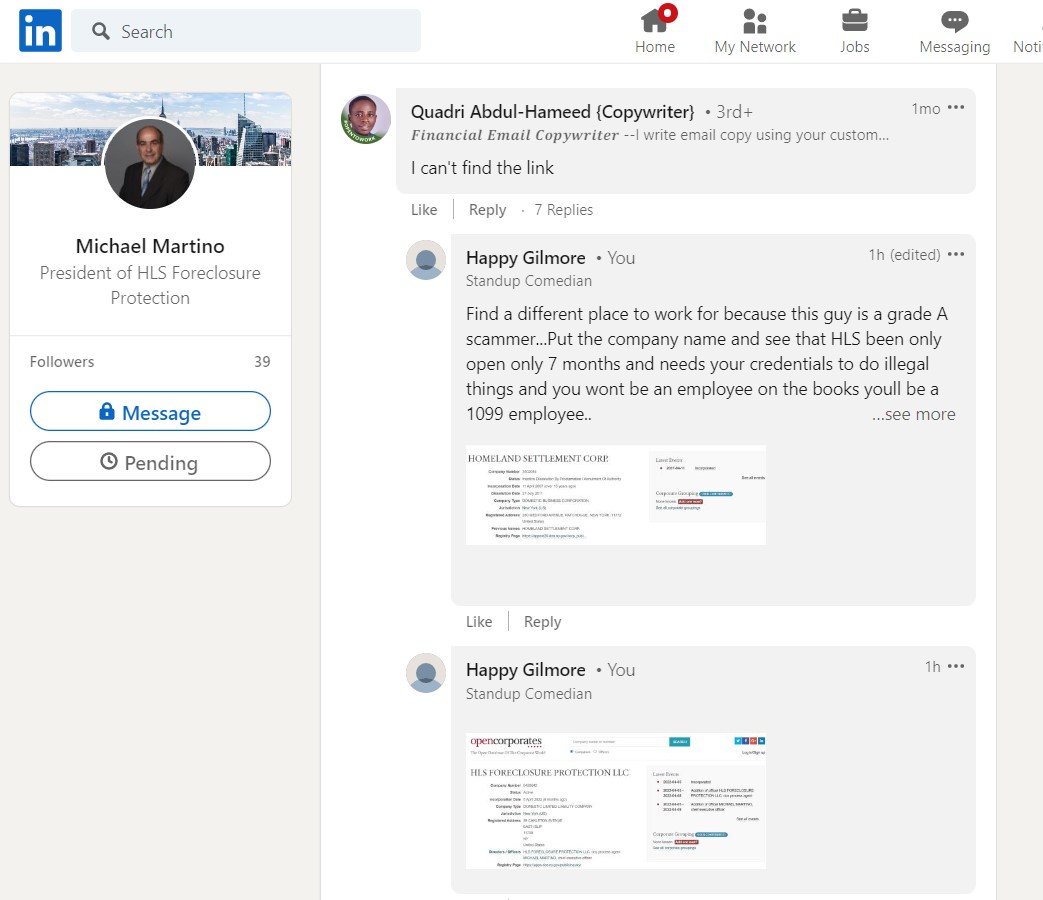Click the search magnifier icon
The width and height of the screenshot is (1043, 900).
pyautogui.click(x=100, y=31)
